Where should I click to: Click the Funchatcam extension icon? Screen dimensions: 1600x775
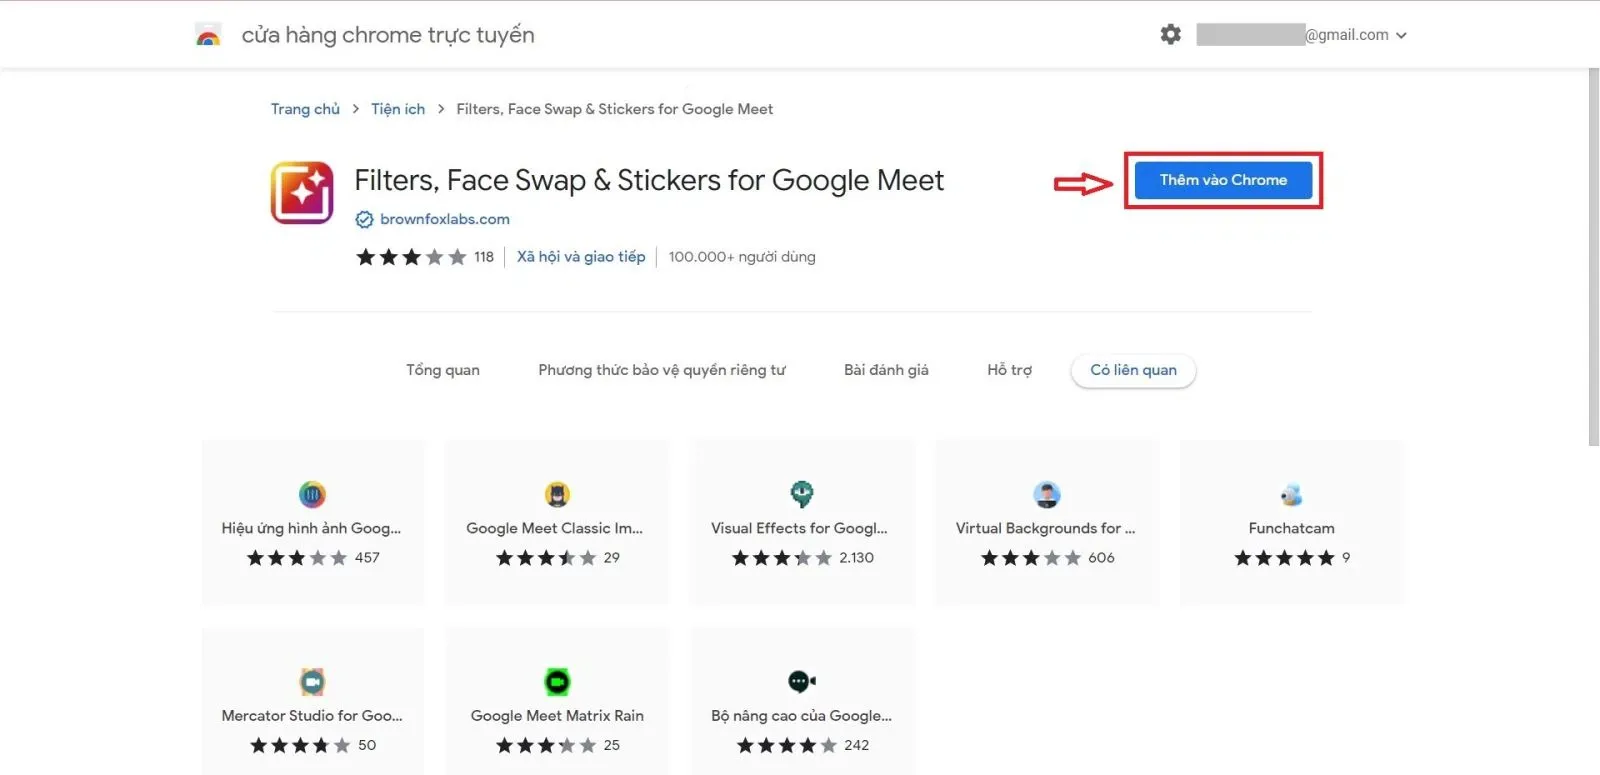point(1291,494)
